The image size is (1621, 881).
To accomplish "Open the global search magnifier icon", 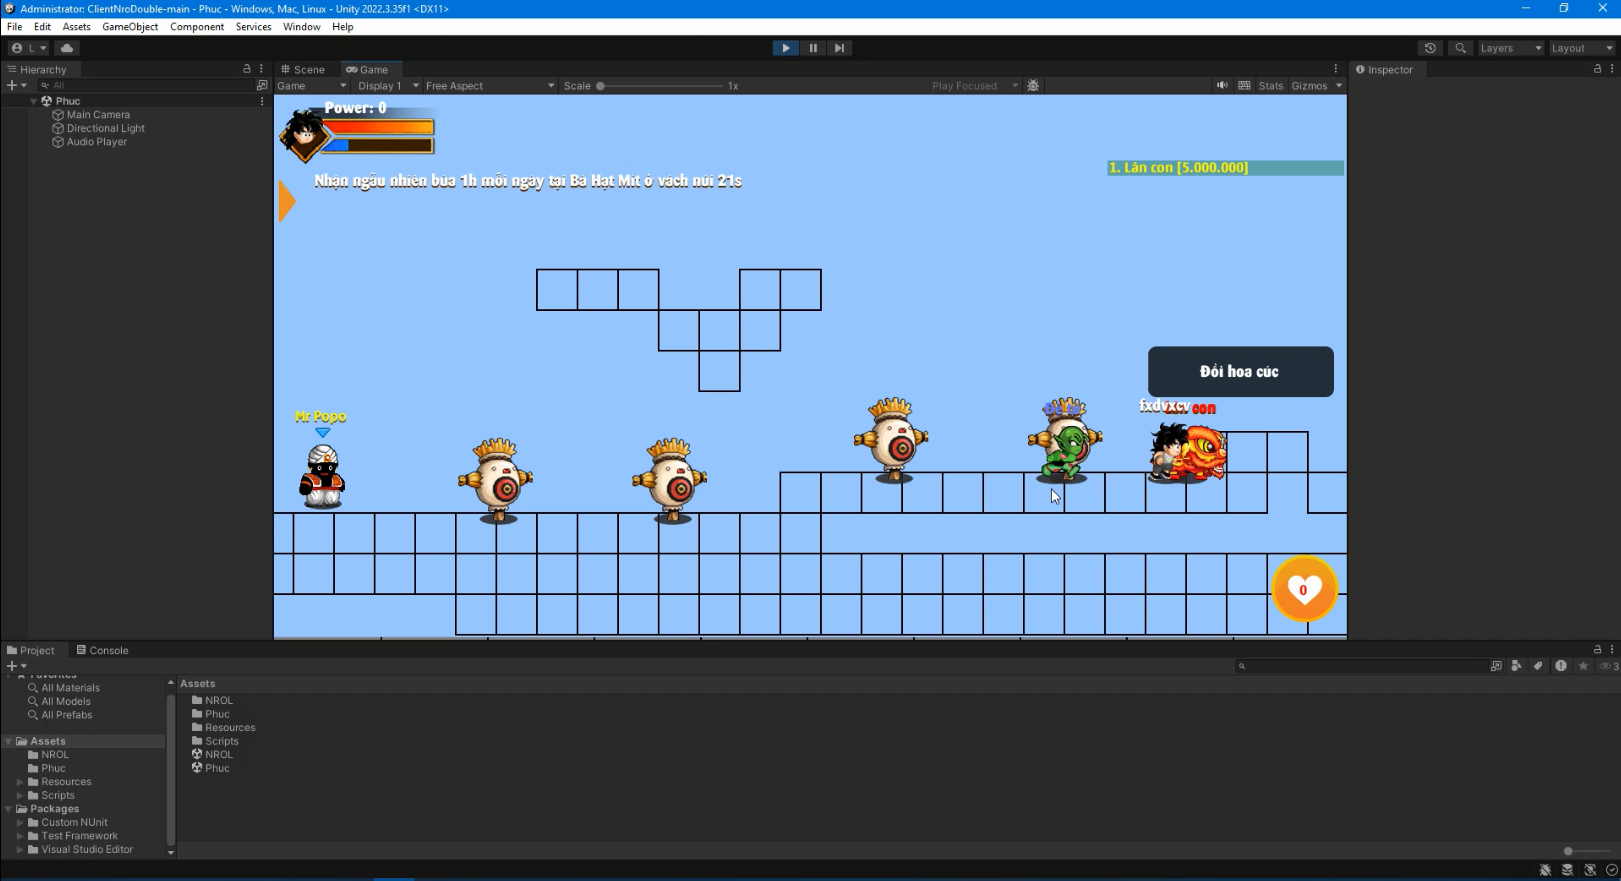I will point(1461,48).
